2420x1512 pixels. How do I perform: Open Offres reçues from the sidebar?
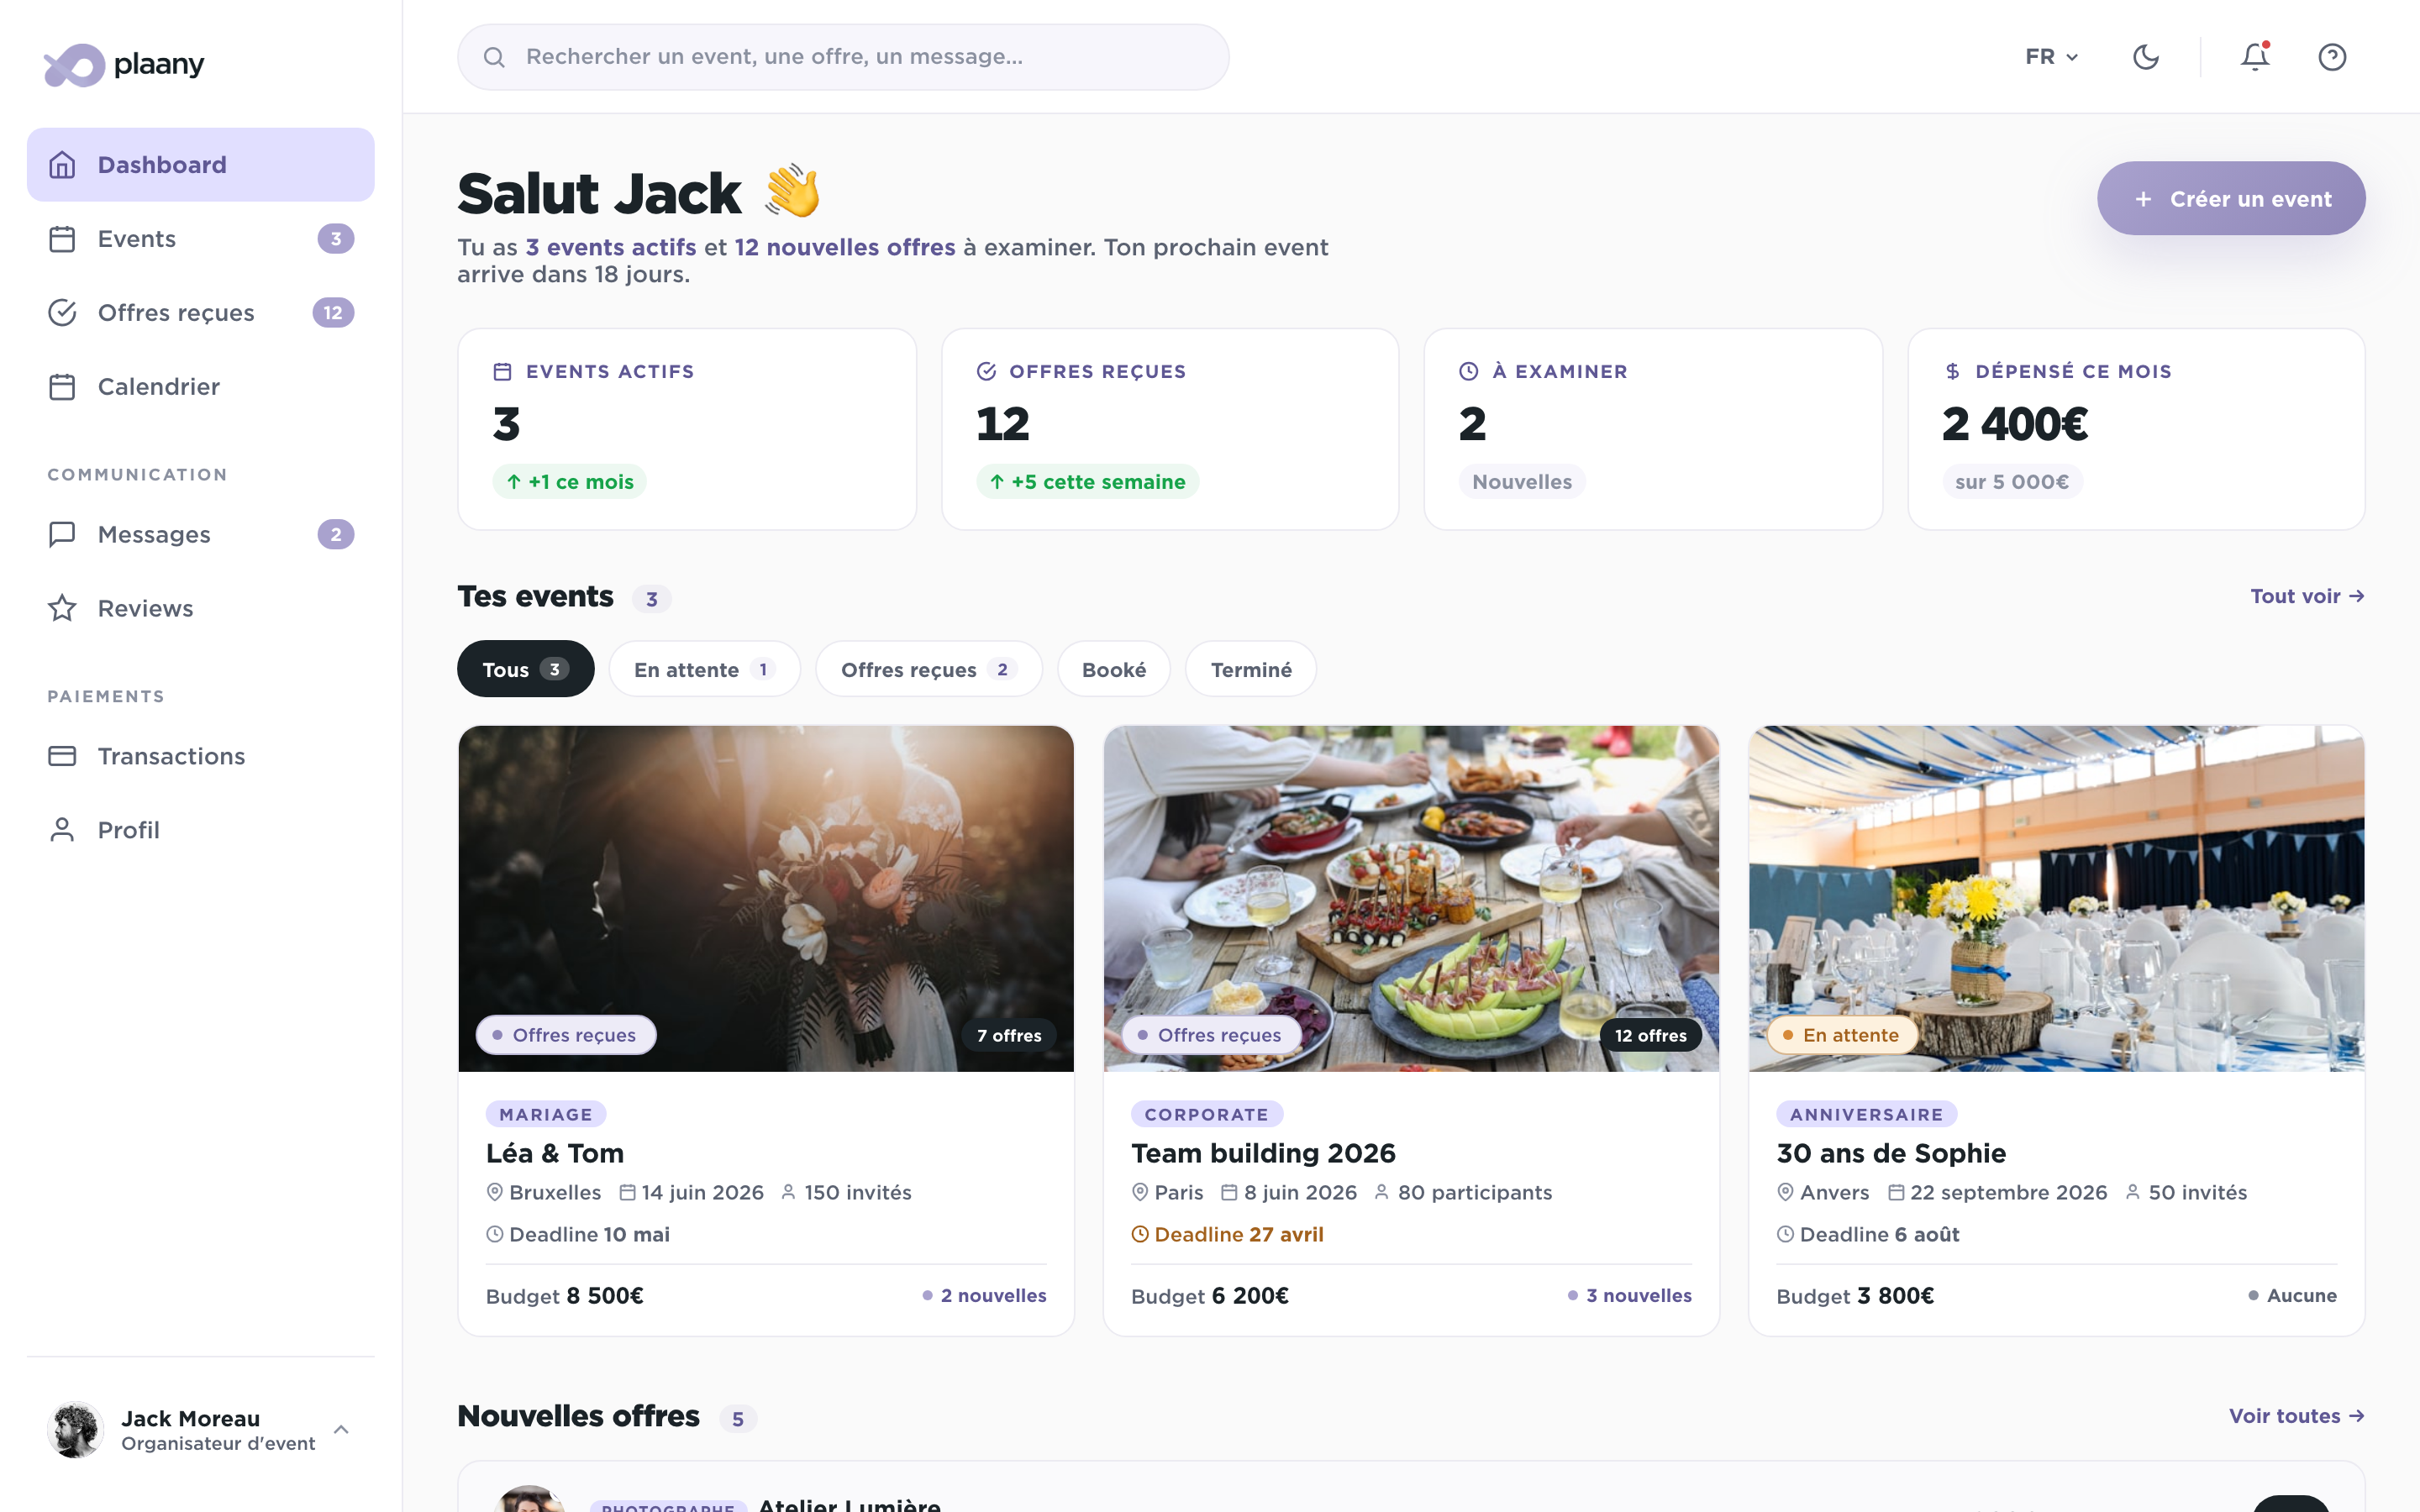[x=176, y=312]
